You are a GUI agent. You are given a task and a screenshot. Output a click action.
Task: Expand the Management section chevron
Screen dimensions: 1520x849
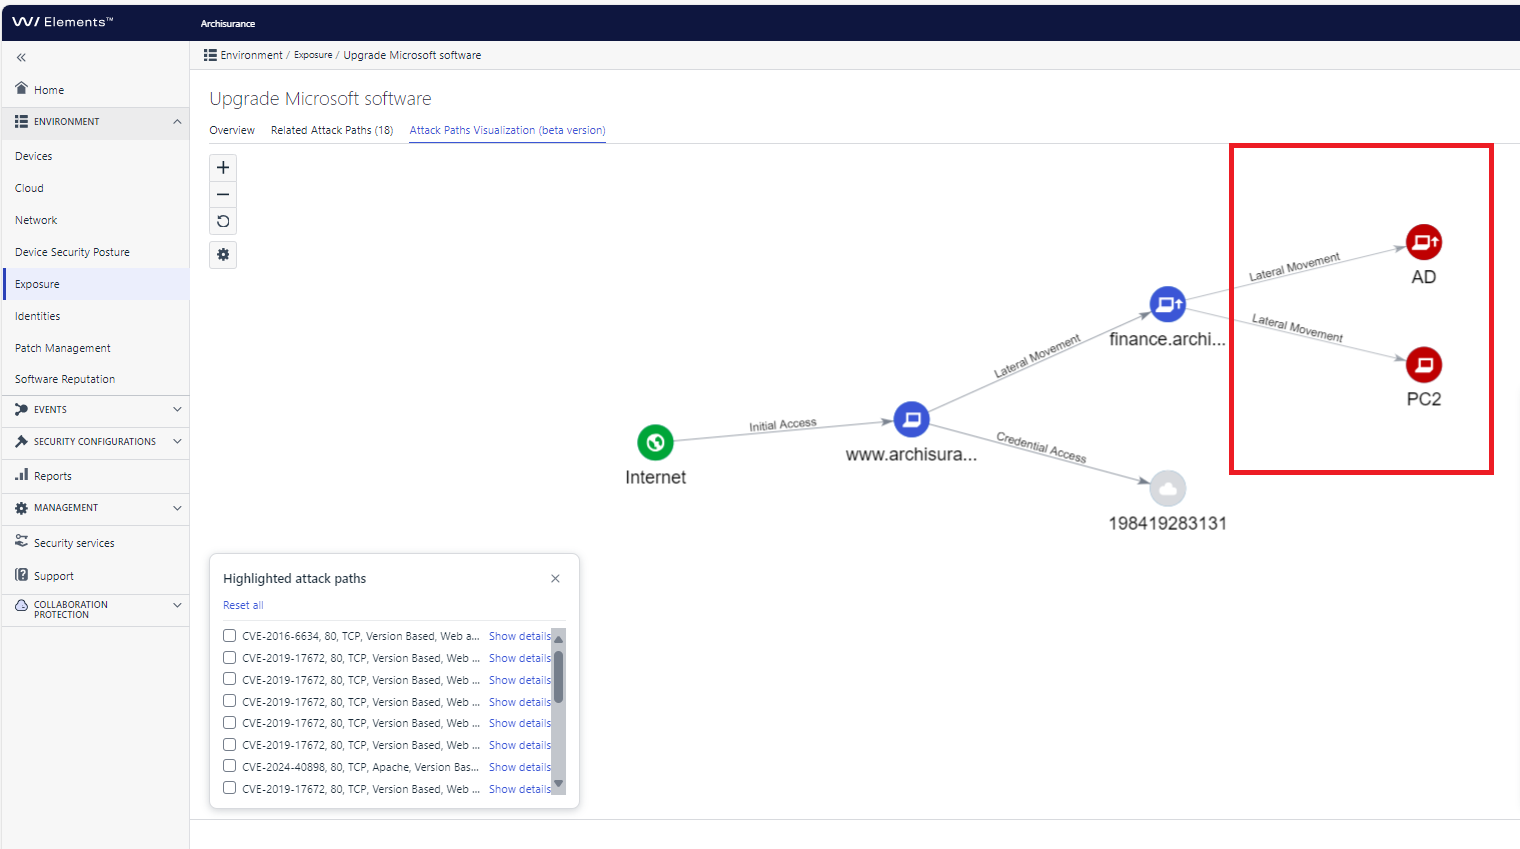(x=177, y=508)
